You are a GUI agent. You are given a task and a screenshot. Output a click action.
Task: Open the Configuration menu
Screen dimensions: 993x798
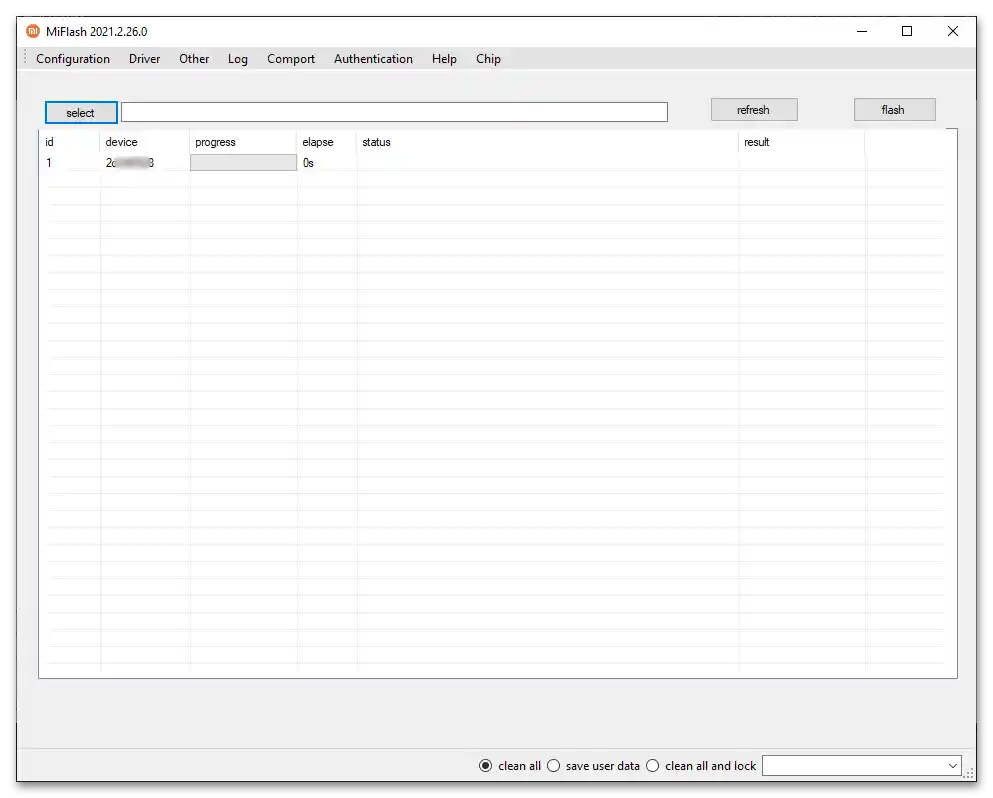73,59
